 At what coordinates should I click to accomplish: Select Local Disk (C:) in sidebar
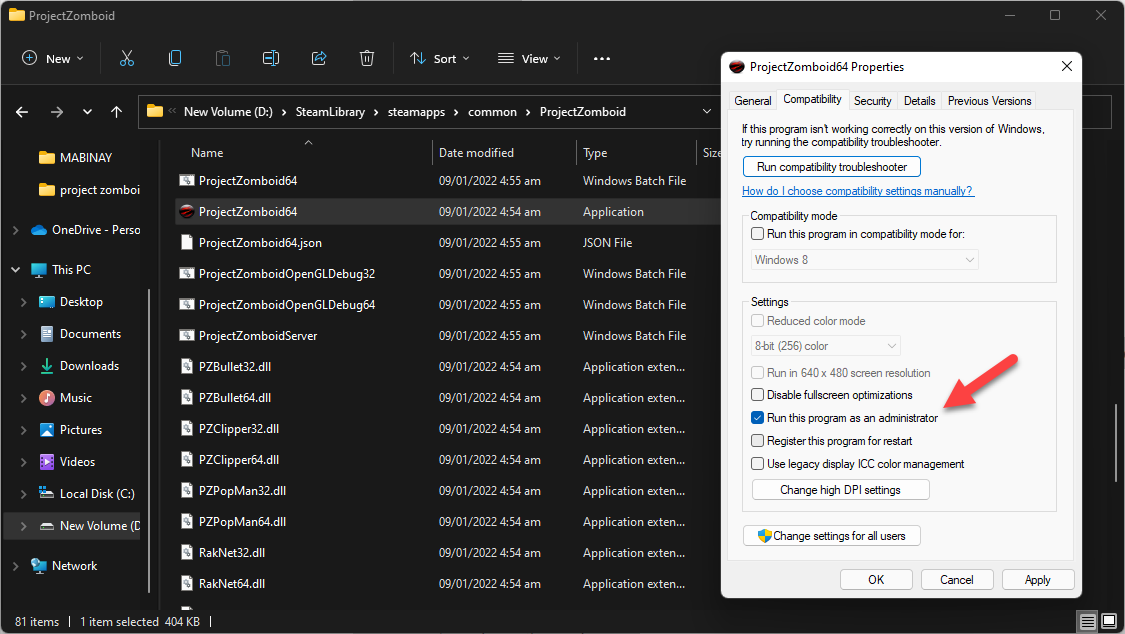tap(97, 493)
